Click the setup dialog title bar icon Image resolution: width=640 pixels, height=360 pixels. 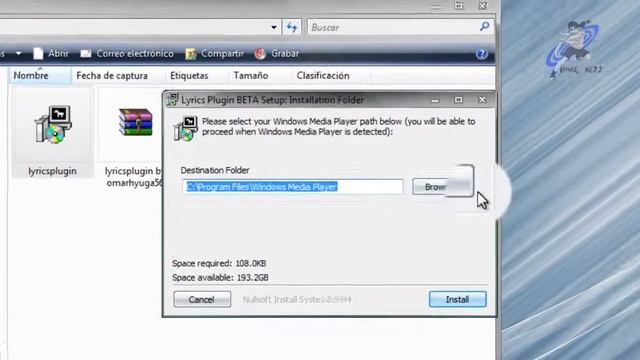tap(172, 100)
